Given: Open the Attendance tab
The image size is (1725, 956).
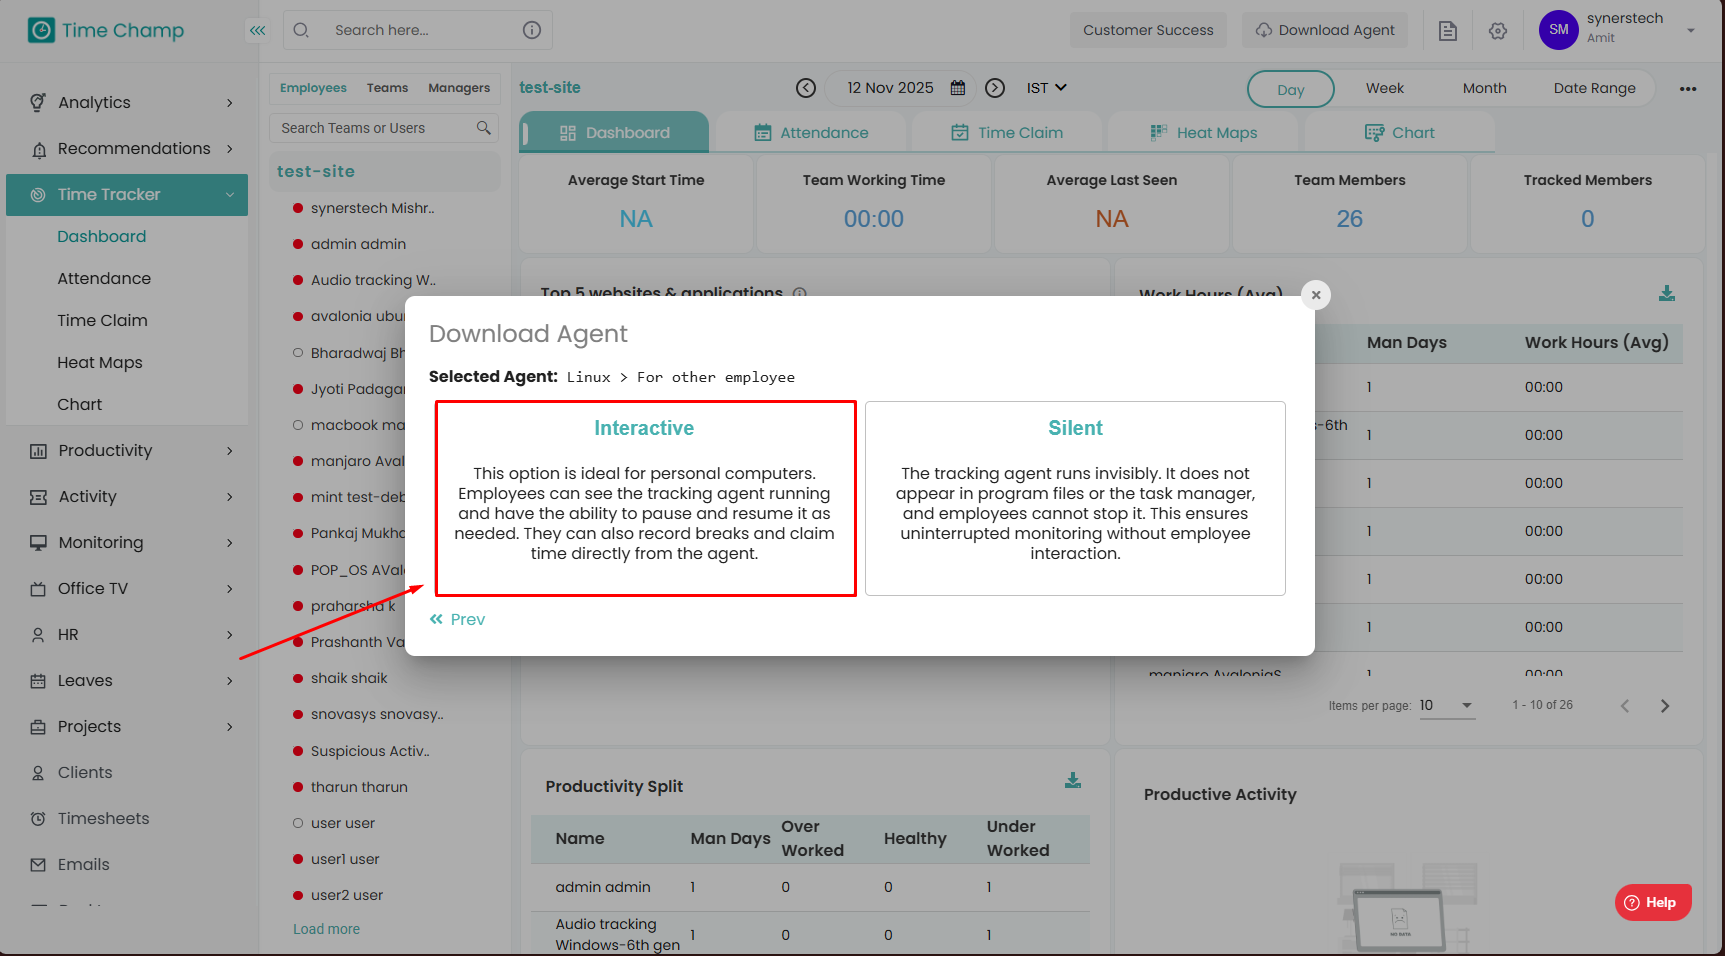Looking at the screenshot, I should [x=811, y=133].
